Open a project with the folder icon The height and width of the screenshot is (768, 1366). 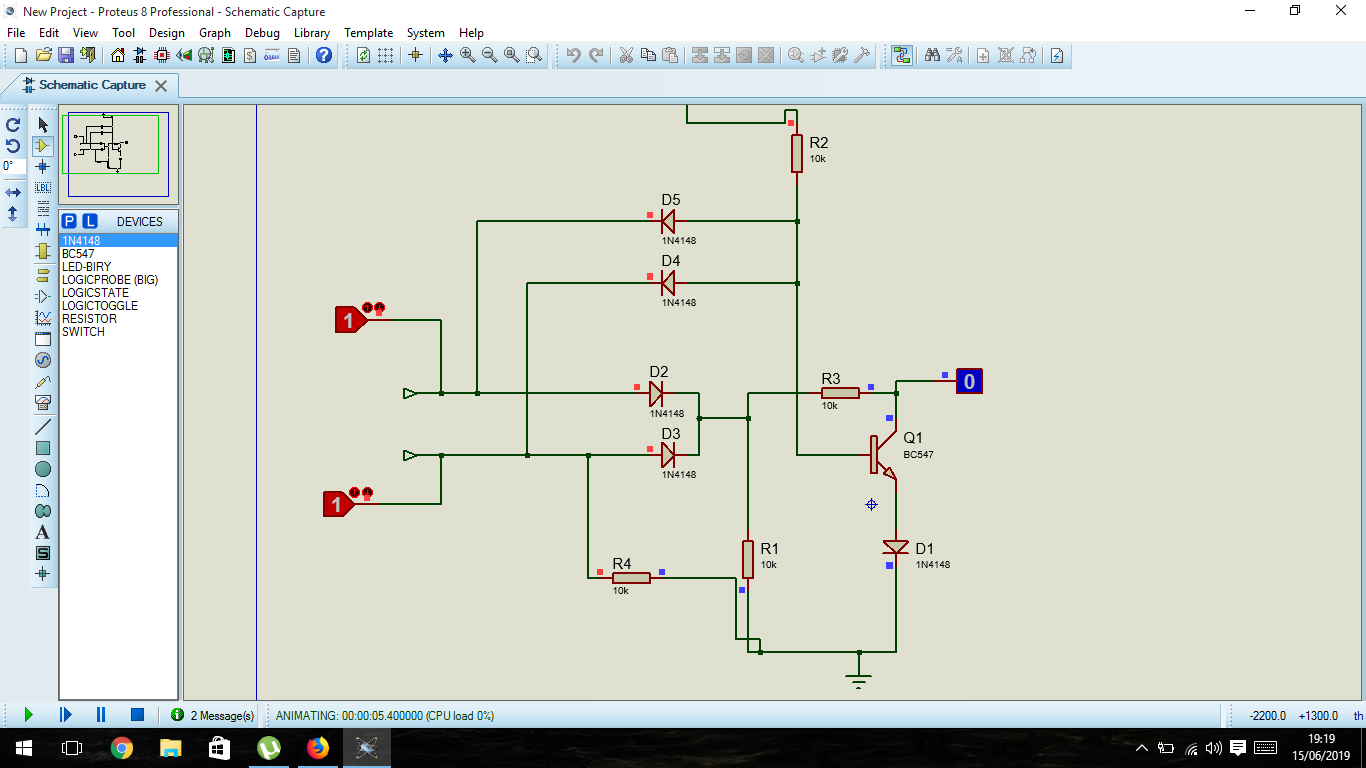point(43,55)
